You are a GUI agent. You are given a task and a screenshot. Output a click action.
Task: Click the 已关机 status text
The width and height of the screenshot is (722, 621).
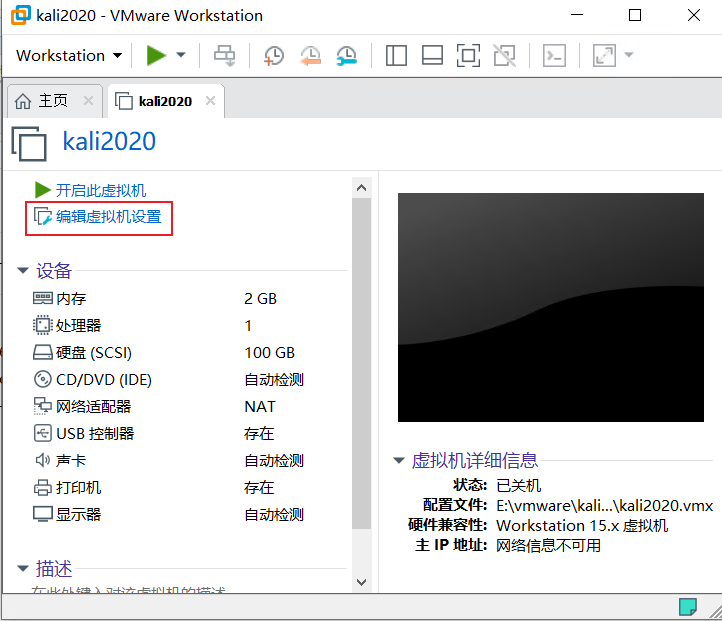pyautogui.click(x=519, y=485)
